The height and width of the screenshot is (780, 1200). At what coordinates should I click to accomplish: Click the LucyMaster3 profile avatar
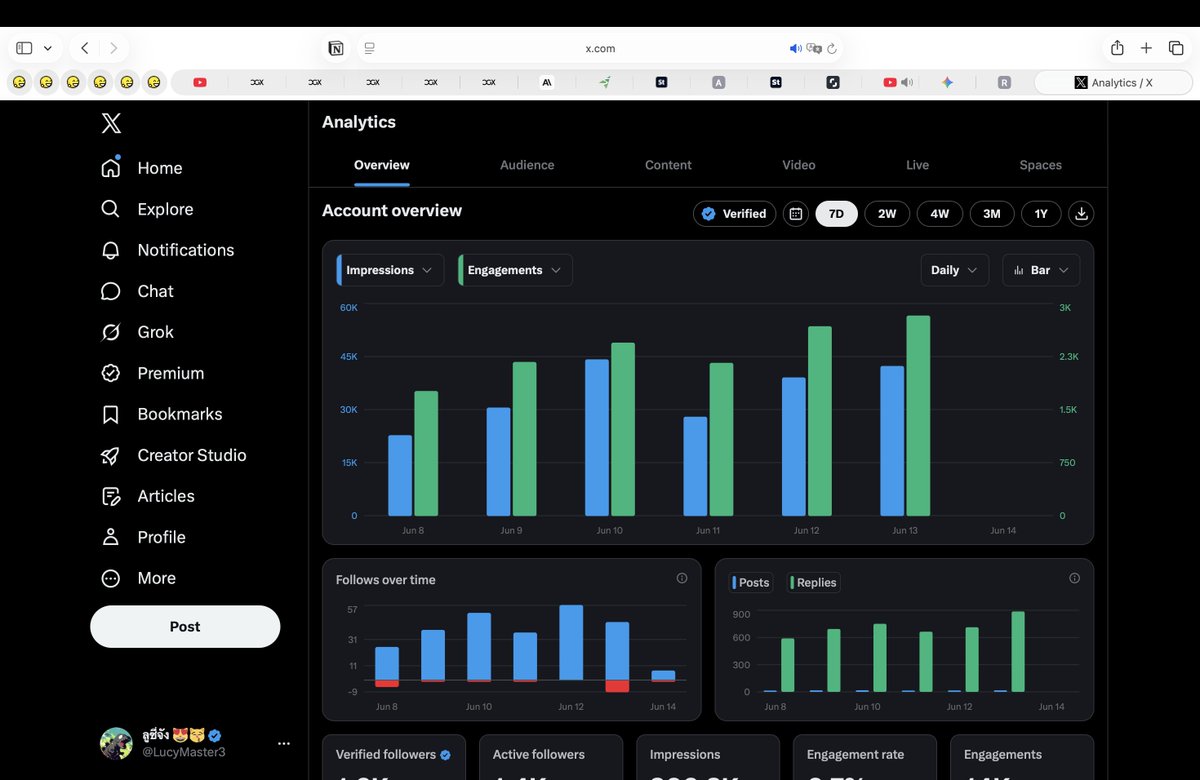[116, 744]
